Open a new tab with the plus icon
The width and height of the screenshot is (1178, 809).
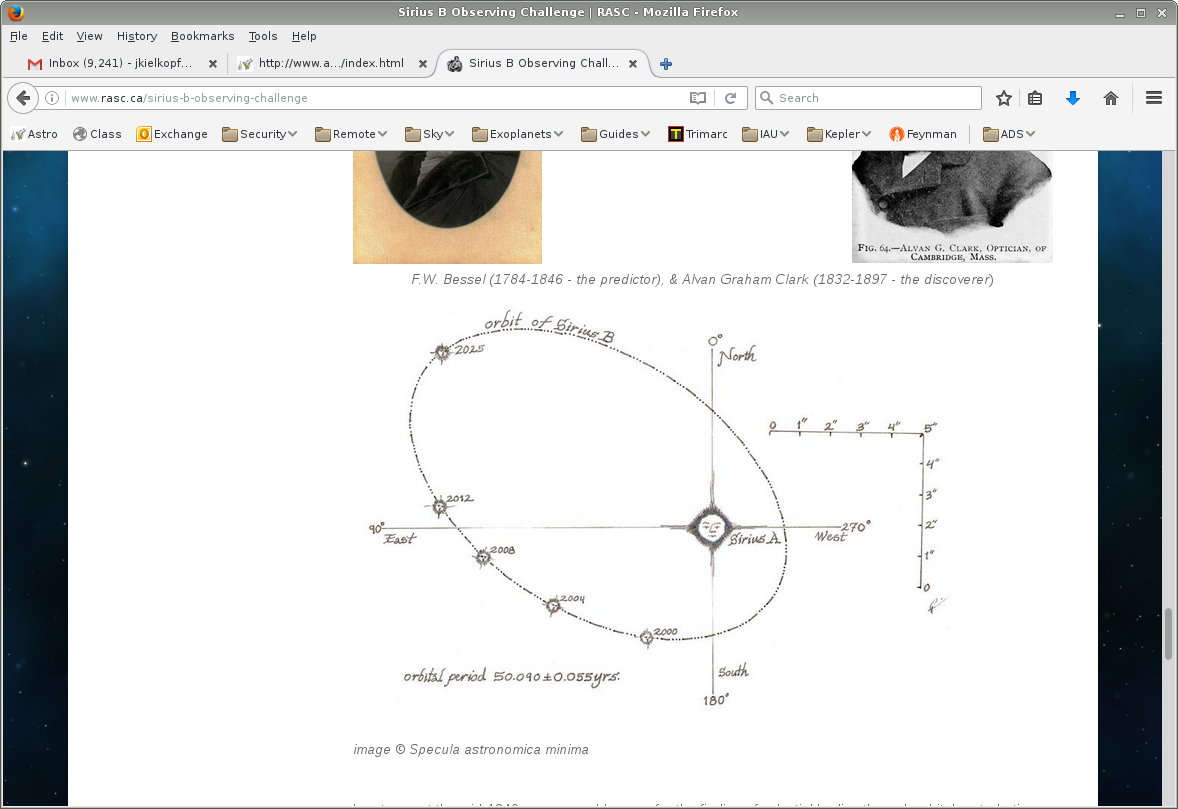[666, 64]
